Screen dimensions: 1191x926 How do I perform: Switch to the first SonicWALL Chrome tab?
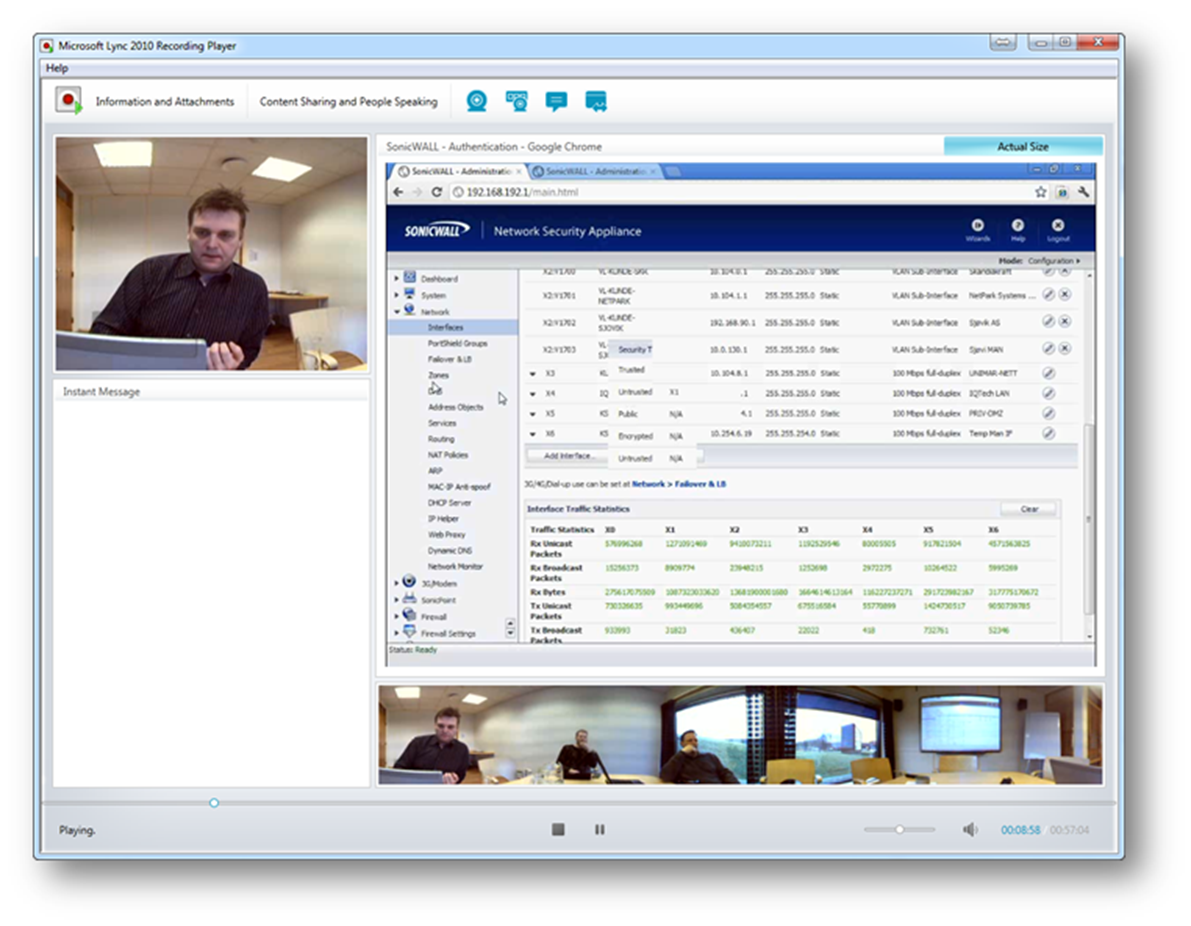click(460, 172)
